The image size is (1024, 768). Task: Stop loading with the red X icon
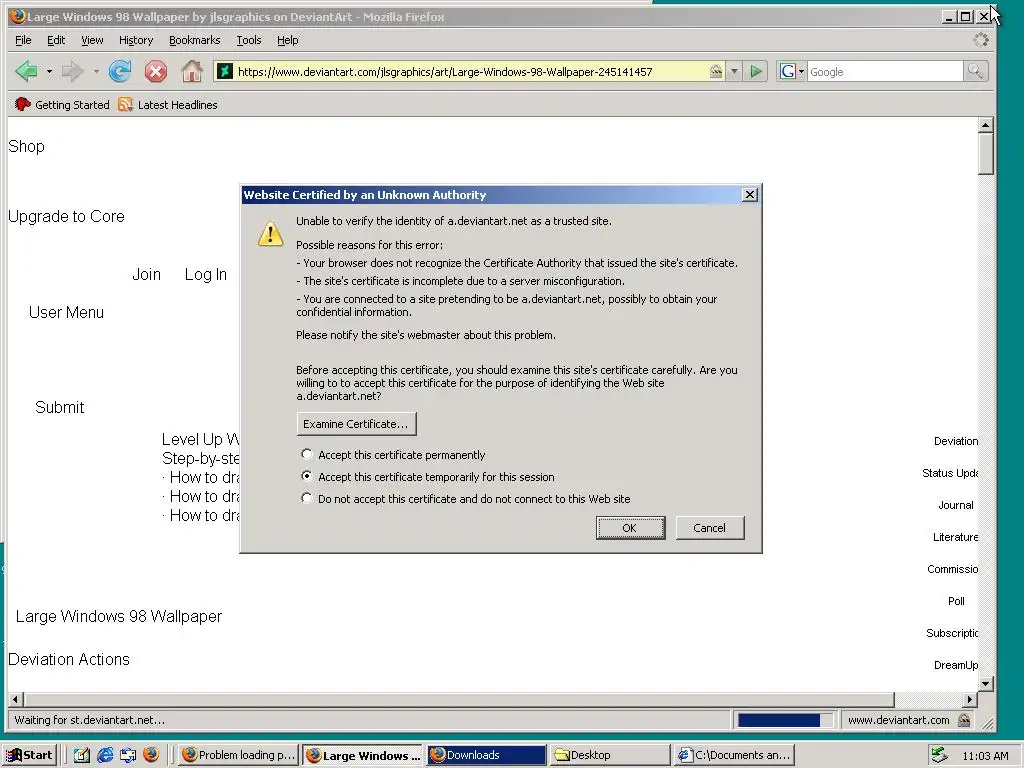point(155,71)
